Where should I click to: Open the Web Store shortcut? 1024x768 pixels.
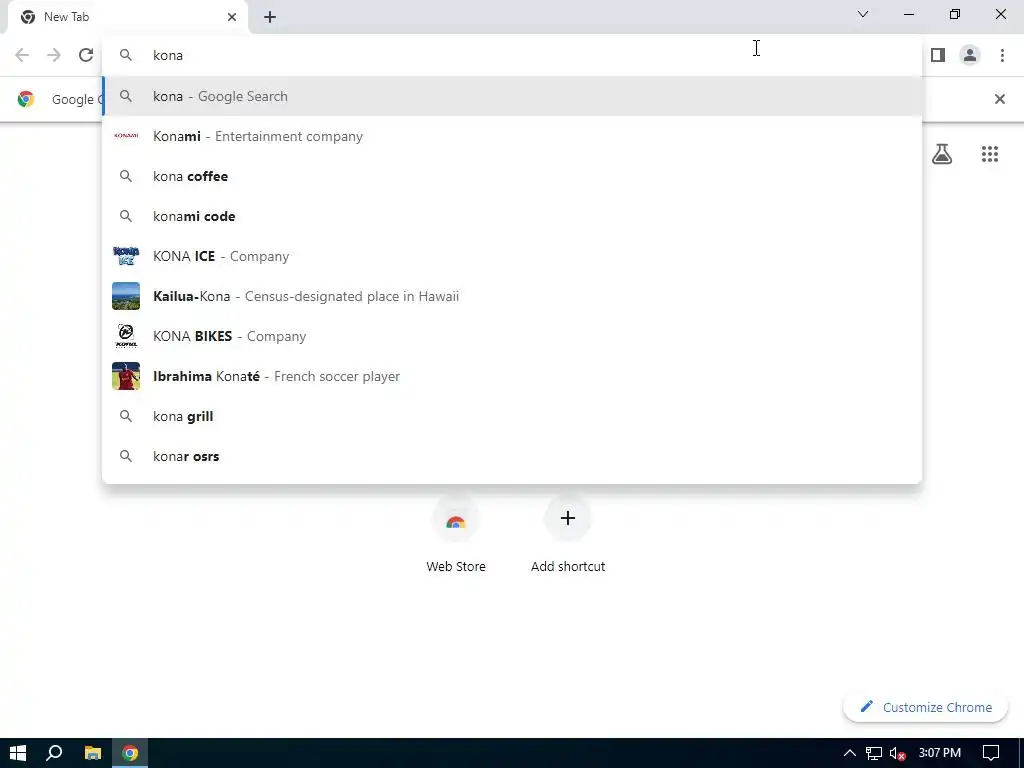point(456,536)
